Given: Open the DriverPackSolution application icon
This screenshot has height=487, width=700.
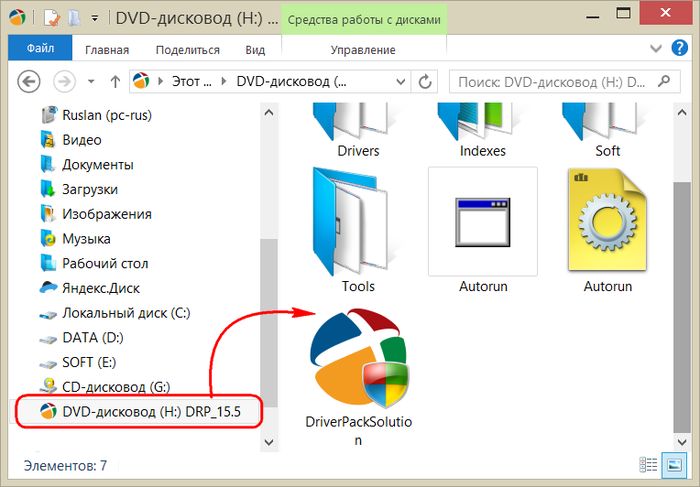Looking at the screenshot, I should coord(358,360).
